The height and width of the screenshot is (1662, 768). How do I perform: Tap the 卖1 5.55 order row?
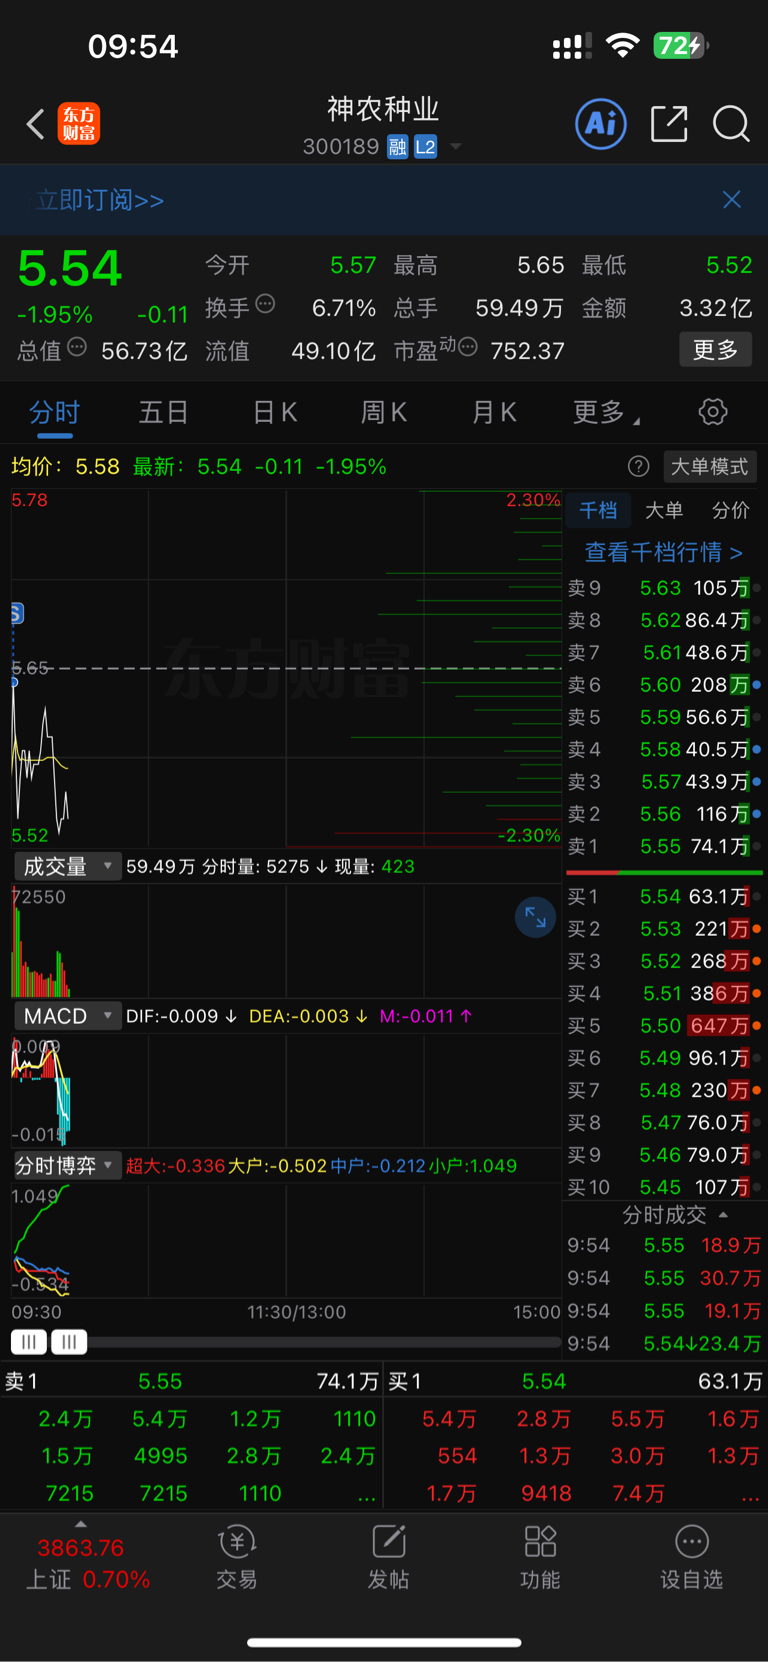click(664, 846)
